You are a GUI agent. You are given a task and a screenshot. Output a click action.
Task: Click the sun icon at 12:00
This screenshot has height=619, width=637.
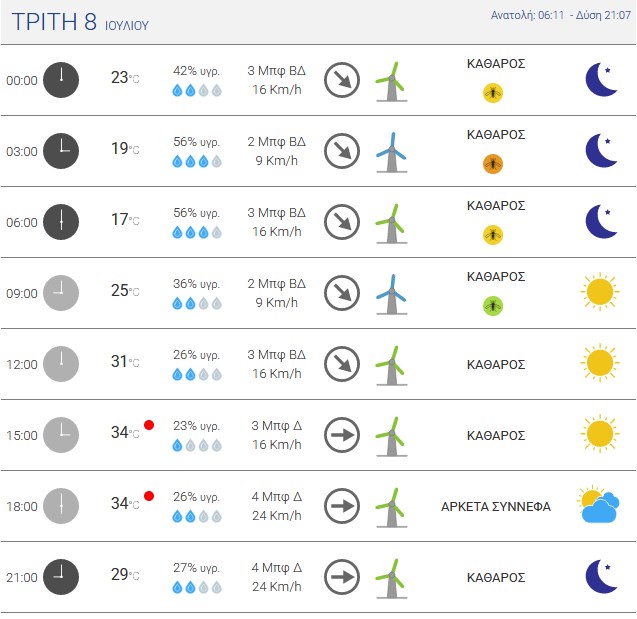tap(598, 364)
